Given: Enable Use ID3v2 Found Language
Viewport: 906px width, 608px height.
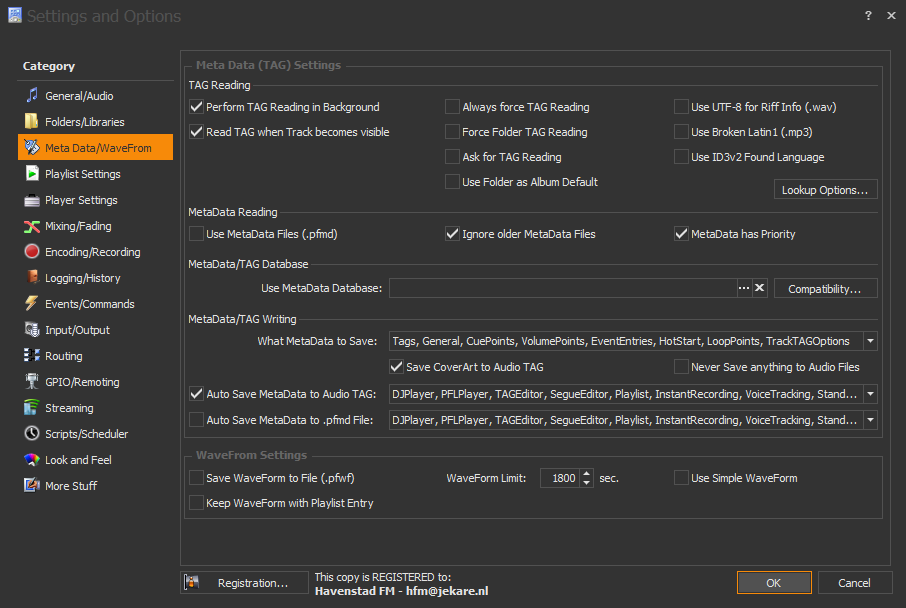Looking at the screenshot, I should pyautogui.click(x=681, y=157).
